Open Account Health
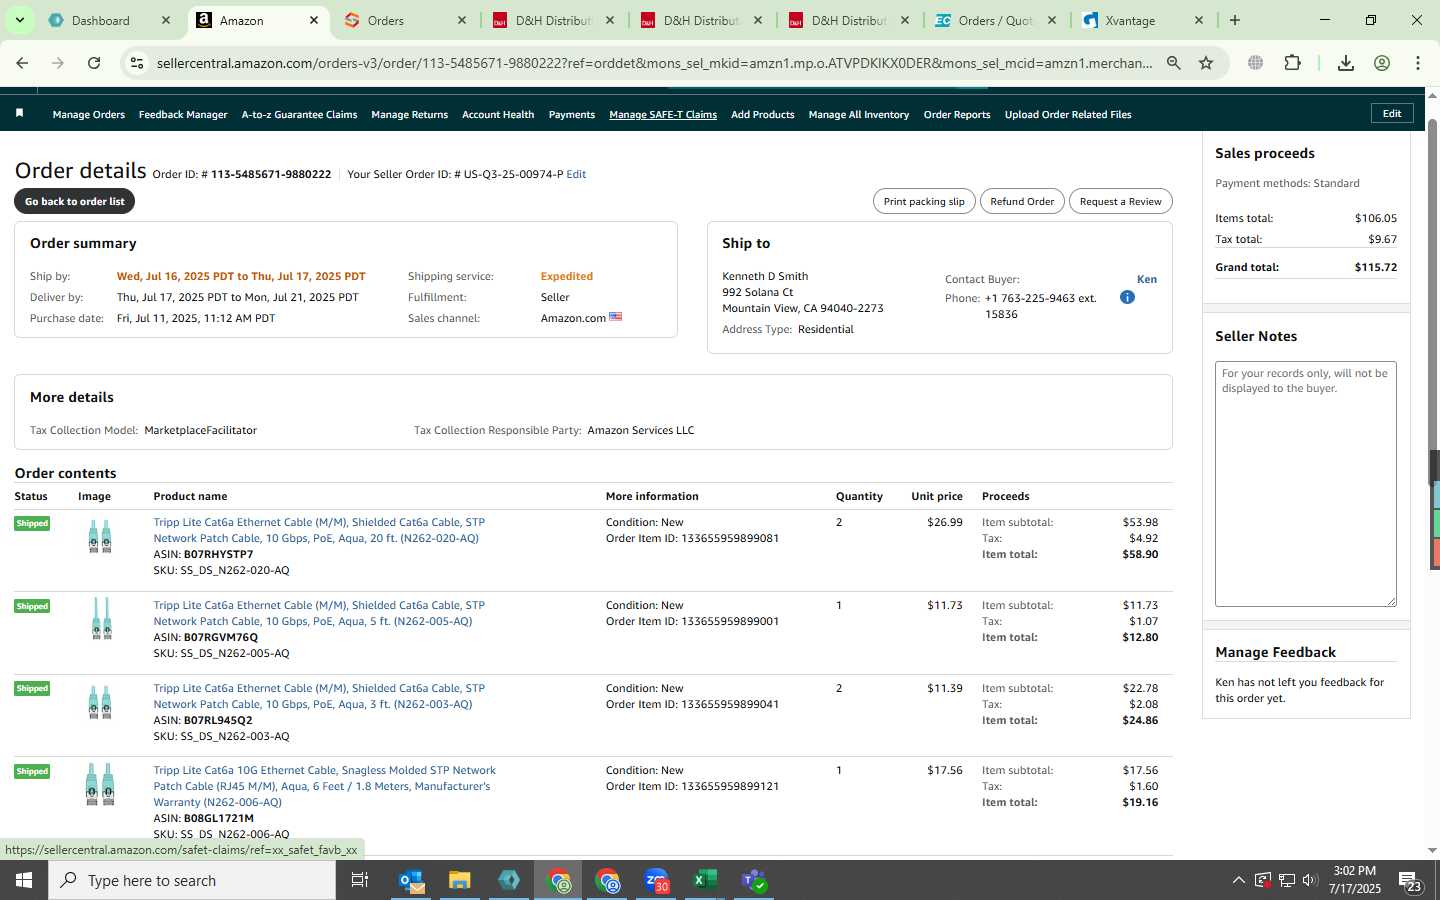Screen dimensions: 1440x900 (x=498, y=115)
